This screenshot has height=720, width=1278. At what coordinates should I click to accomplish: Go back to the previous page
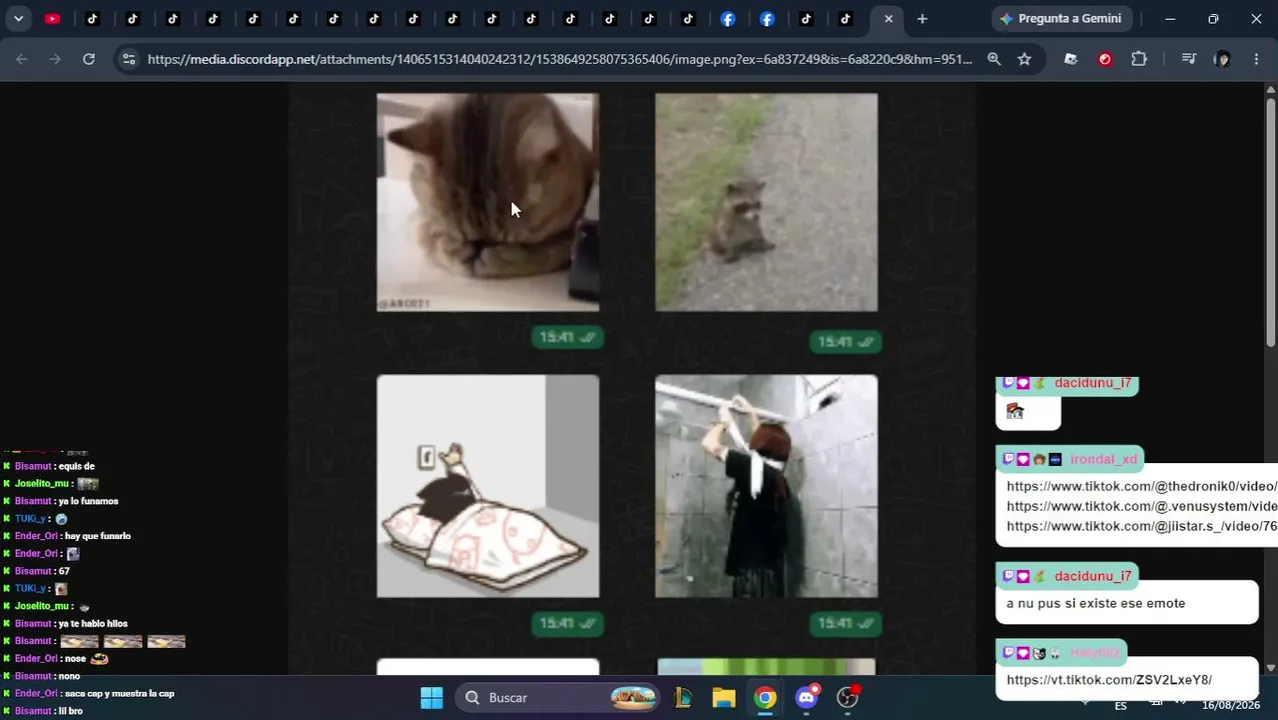tap(22, 59)
